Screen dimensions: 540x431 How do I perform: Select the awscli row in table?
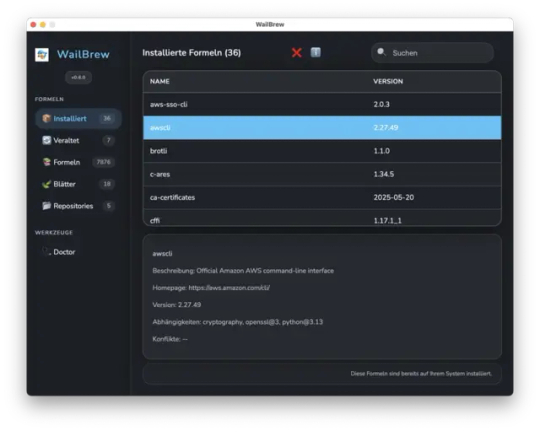[x=322, y=127]
